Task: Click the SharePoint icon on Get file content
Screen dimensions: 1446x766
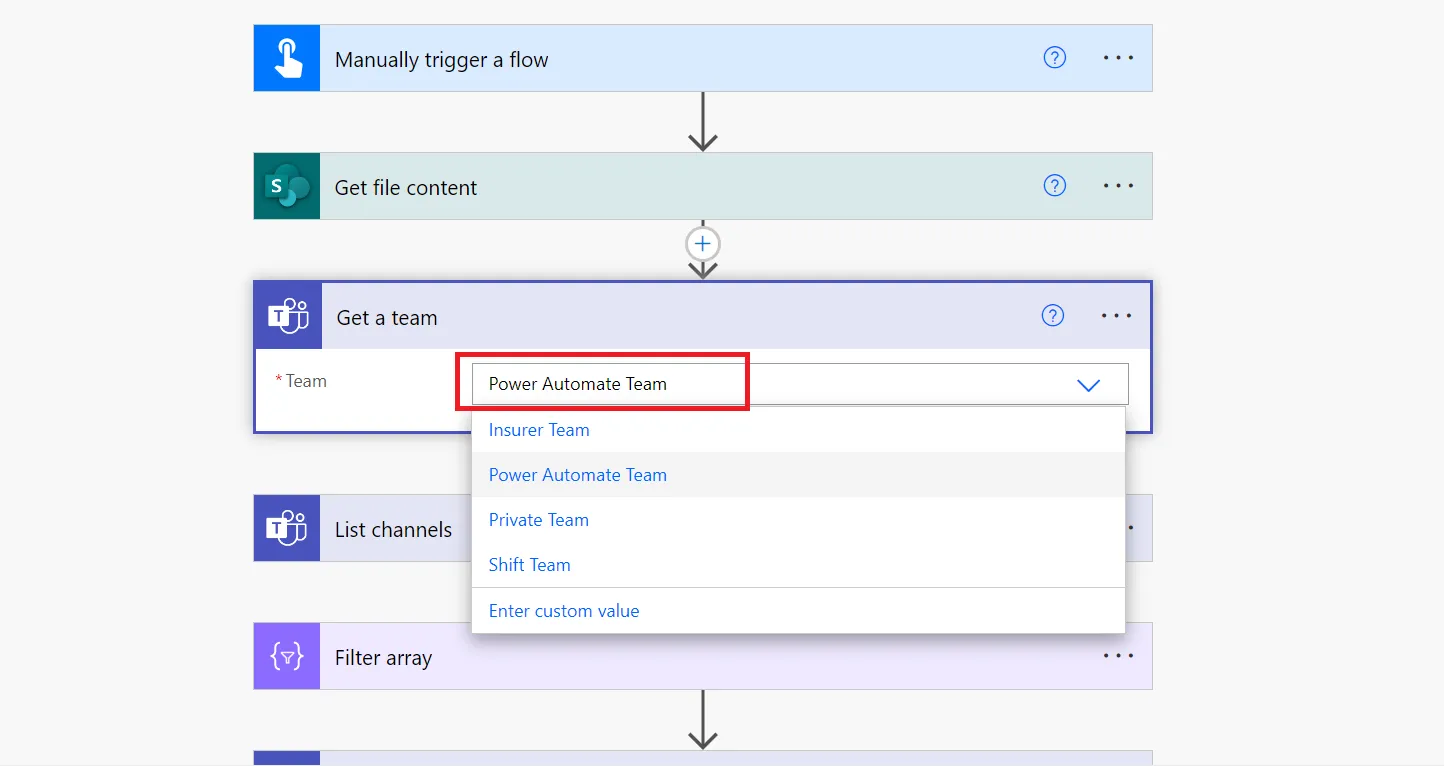Action: (x=287, y=186)
